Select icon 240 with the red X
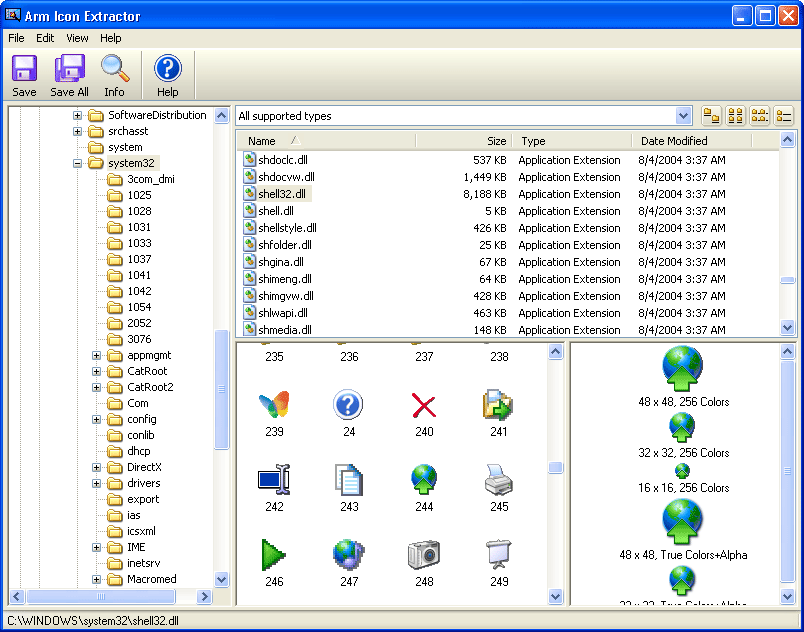This screenshot has height=632, width=804. pos(423,404)
